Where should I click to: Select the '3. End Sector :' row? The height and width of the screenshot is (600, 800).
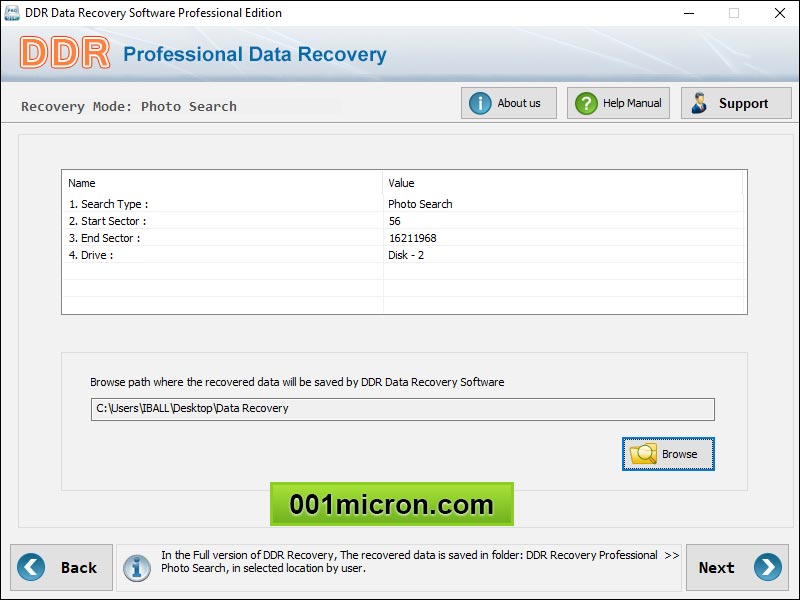pyautogui.click(x=403, y=238)
